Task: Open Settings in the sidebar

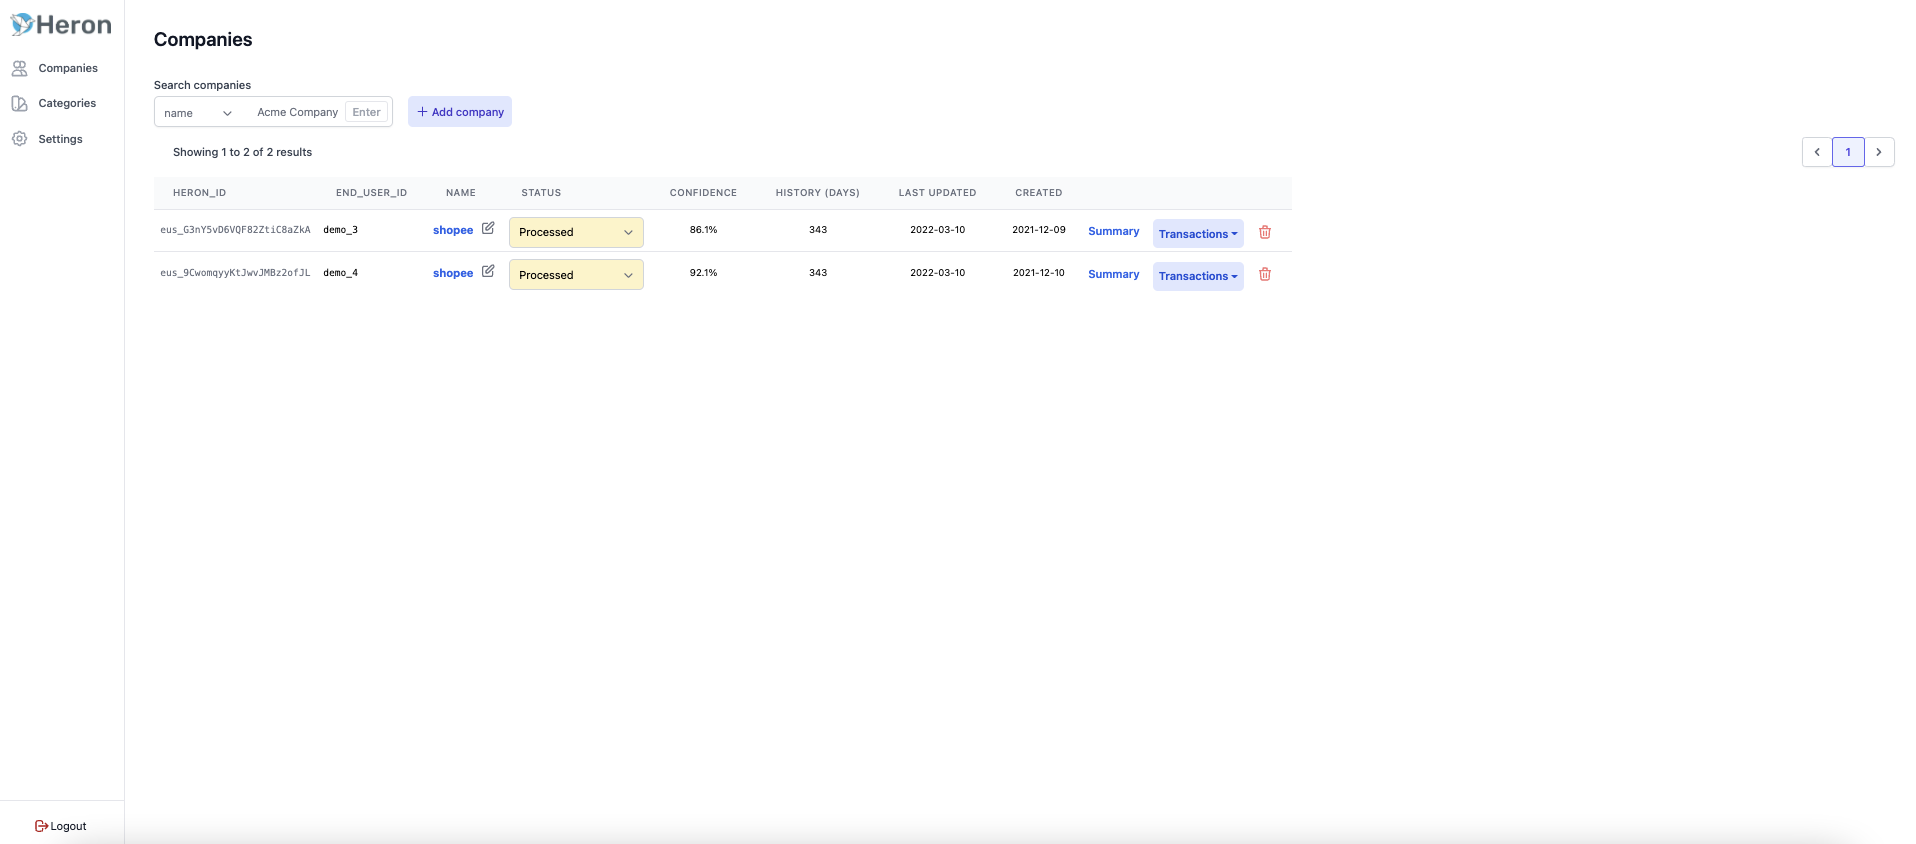Action: [47, 139]
